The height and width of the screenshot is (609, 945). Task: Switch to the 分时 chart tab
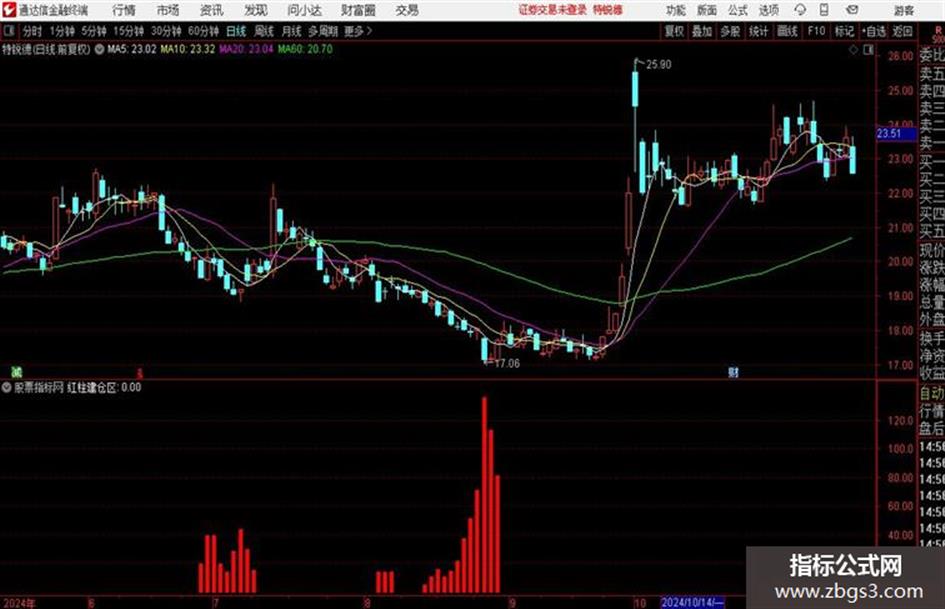point(33,31)
